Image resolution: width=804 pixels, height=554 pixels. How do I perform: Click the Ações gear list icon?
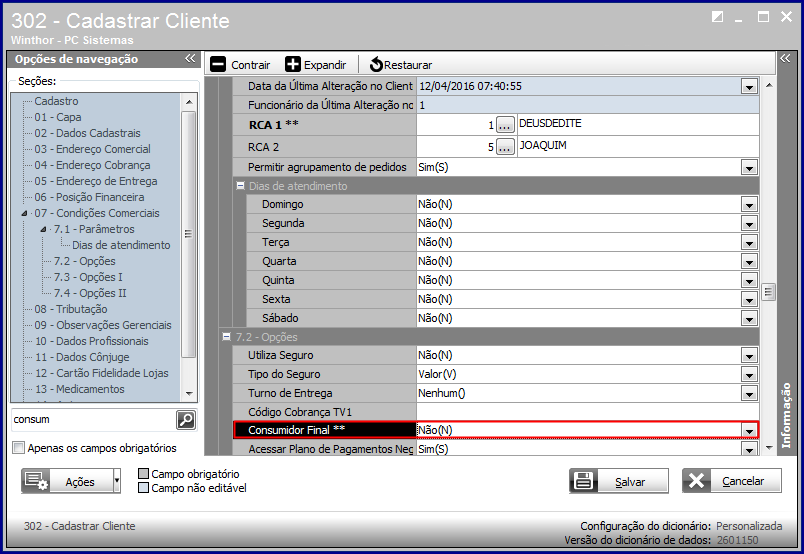coord(36,481)
